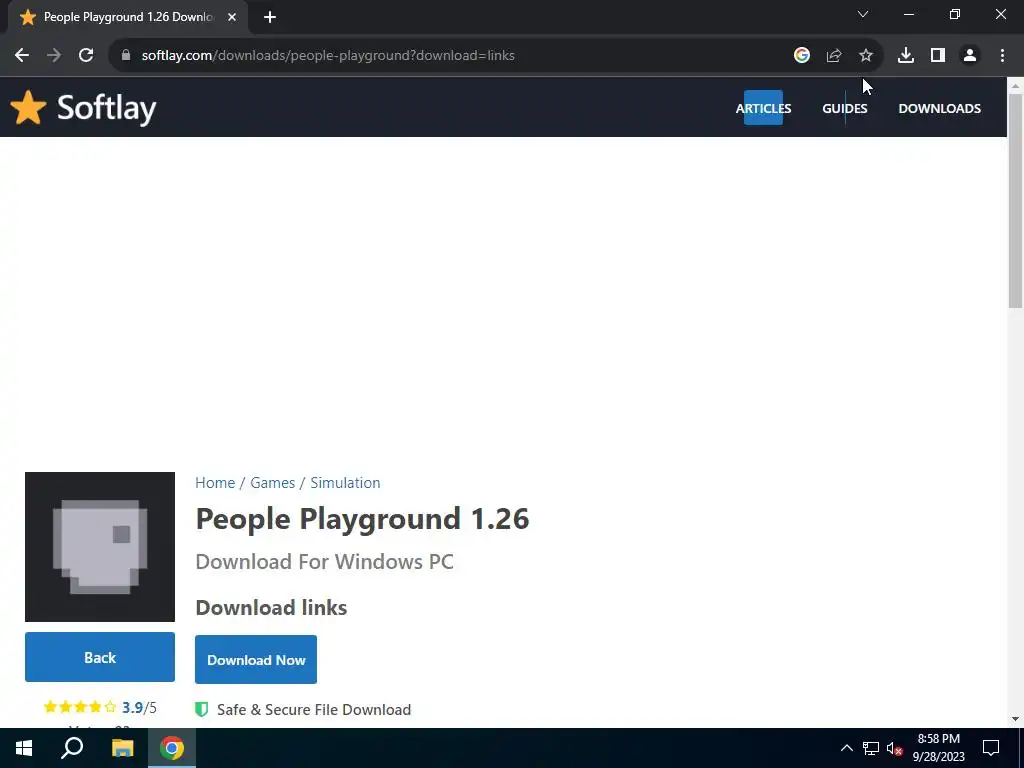Click the 'Download links' heading
Viewport: 1024px width, 768px height.
click(x=271, y=607)
